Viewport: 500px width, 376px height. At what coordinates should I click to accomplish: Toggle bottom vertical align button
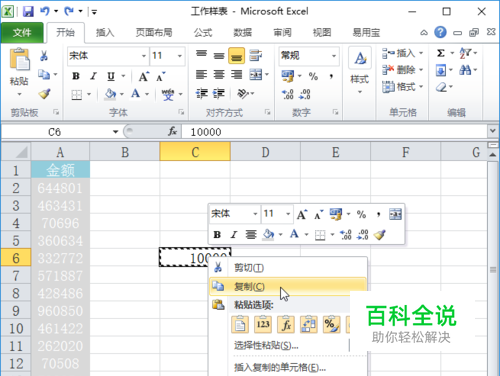236,56
